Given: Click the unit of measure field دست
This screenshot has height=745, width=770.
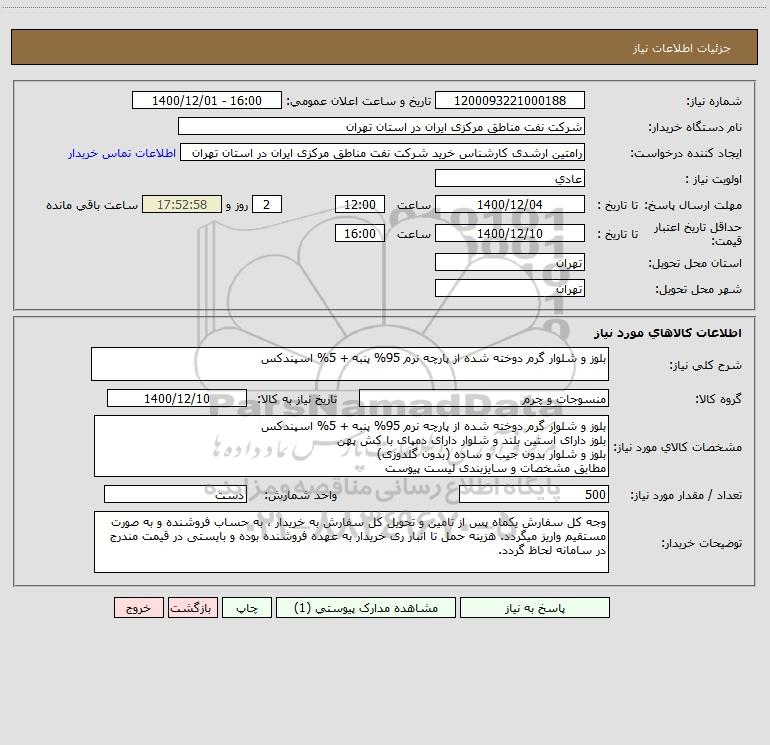Looking at the screenshot, I should (x=175, y=494).
